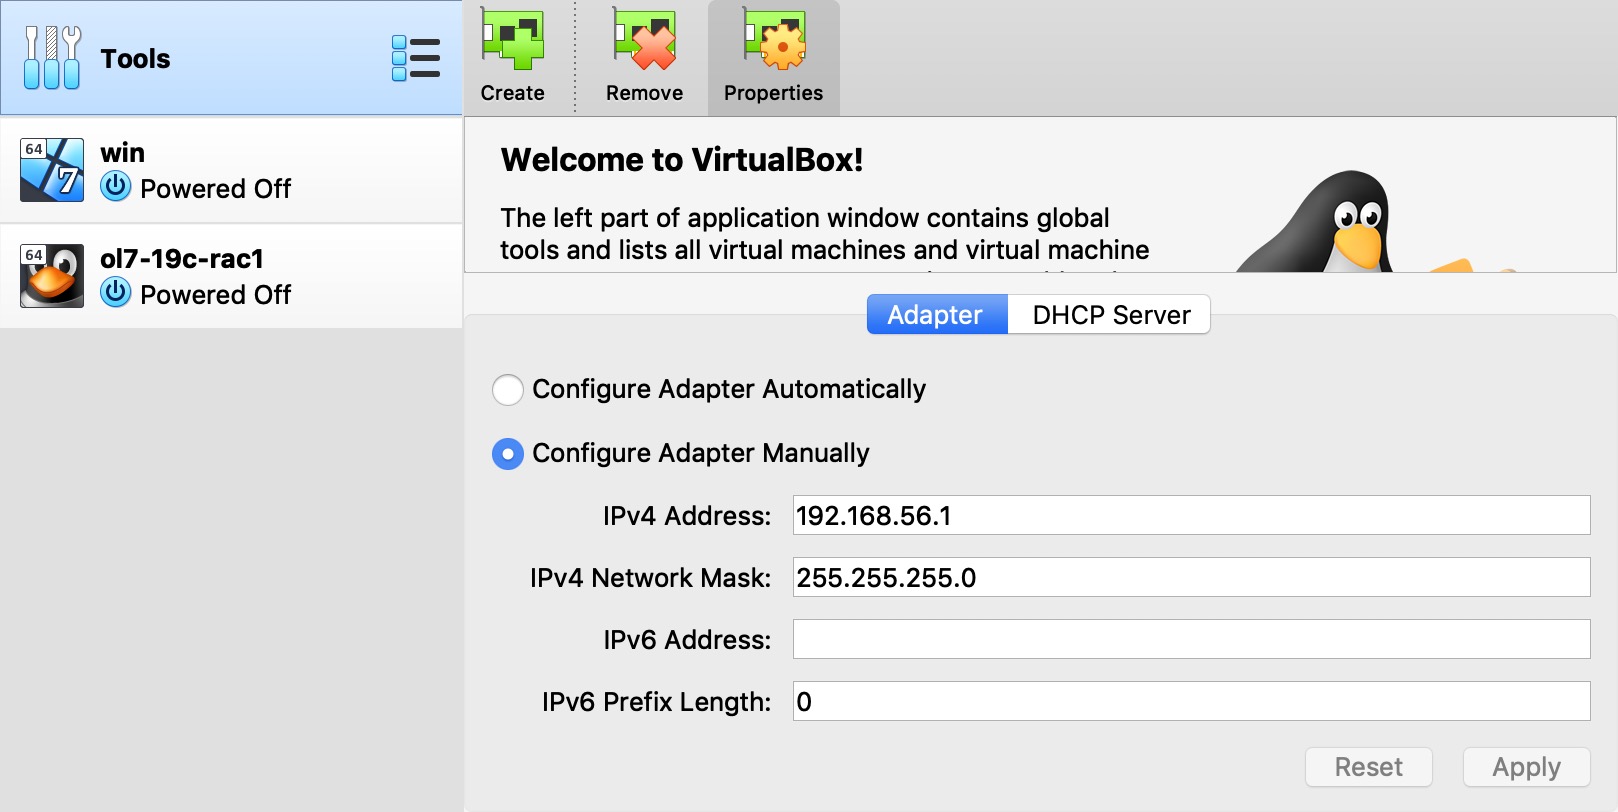Click the power icon for ol7-19c-rac1
The width and height of the screenshot is (1618, 812).
[116, 292]
